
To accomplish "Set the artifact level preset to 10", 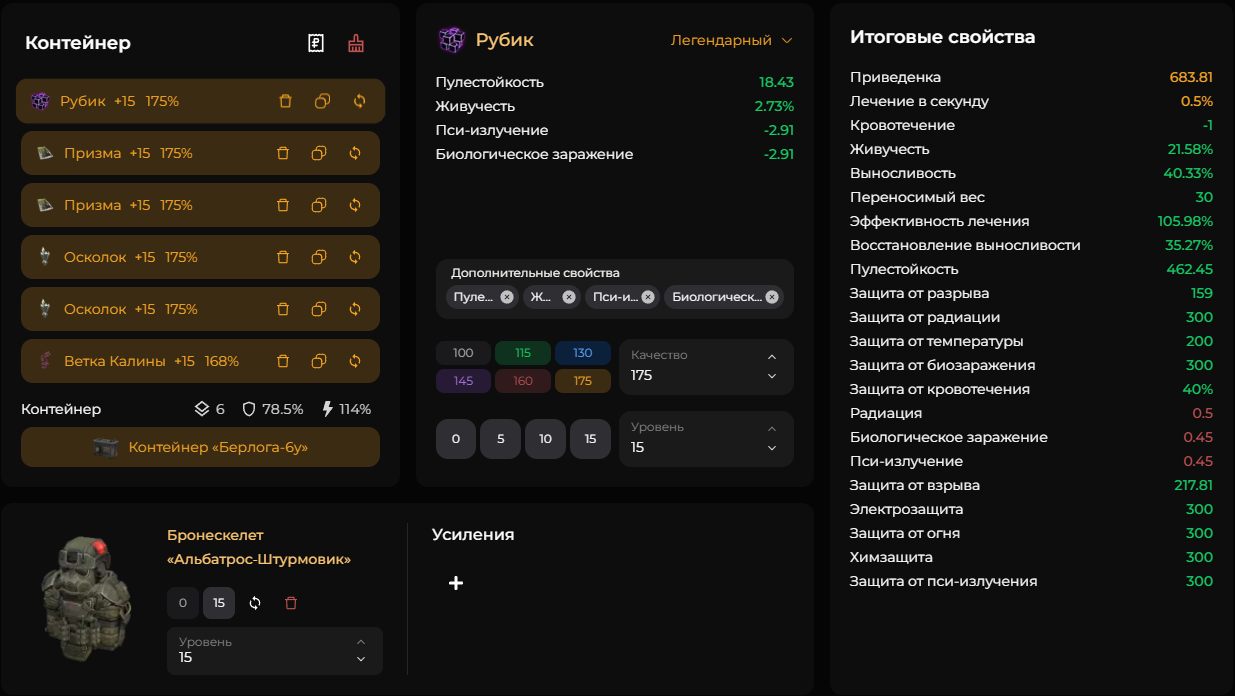I will (545, 439).
